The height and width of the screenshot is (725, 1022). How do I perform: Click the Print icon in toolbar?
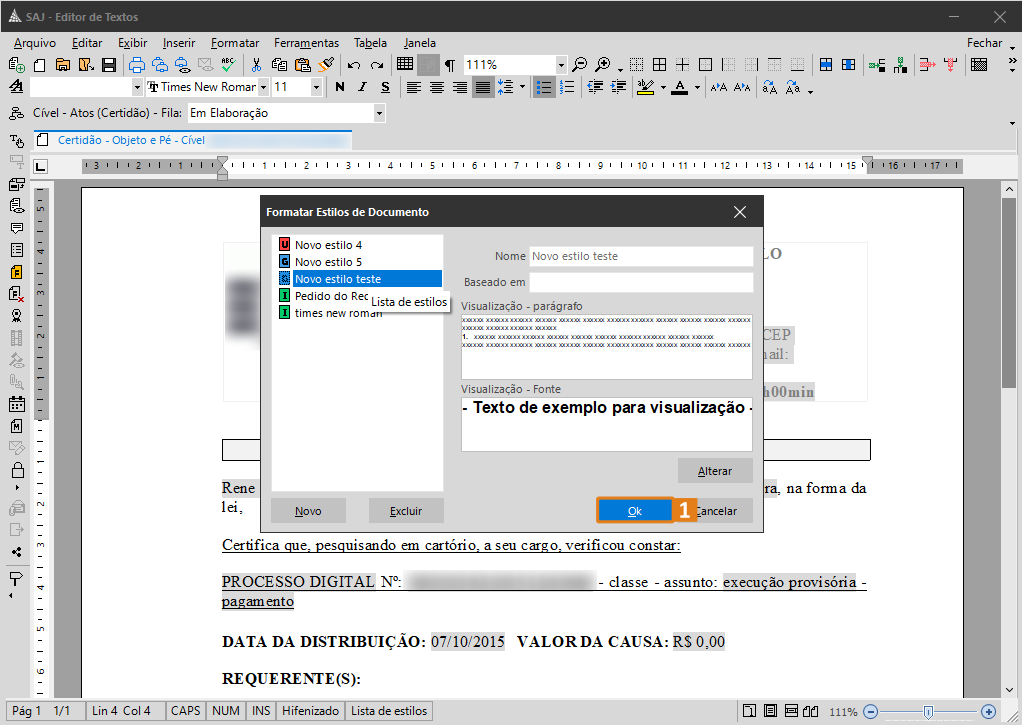136,65
